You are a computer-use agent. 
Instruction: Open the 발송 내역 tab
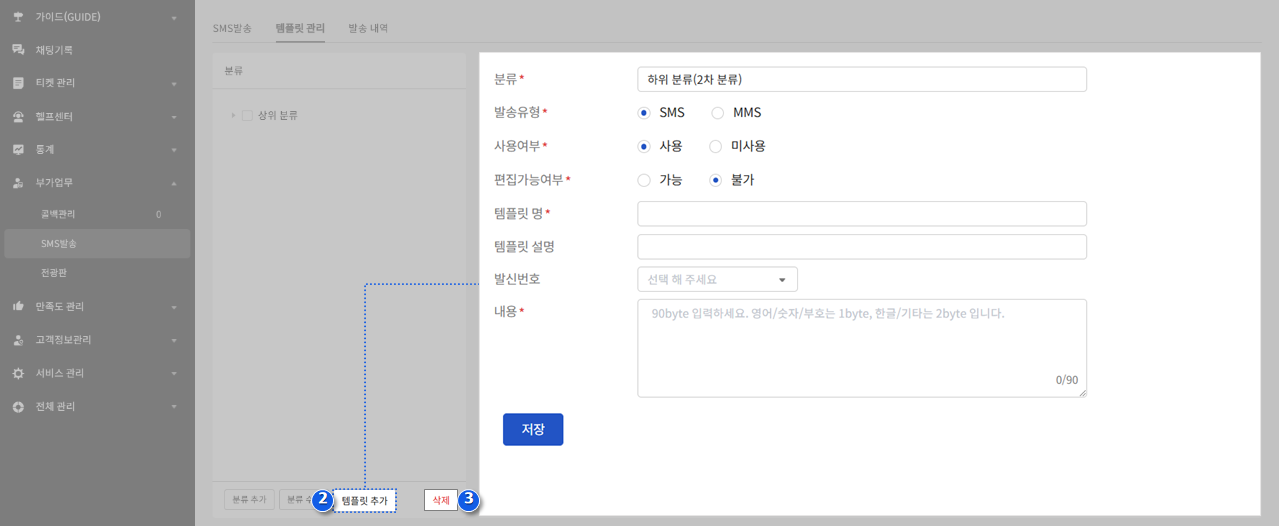click(x=368, y=28)
